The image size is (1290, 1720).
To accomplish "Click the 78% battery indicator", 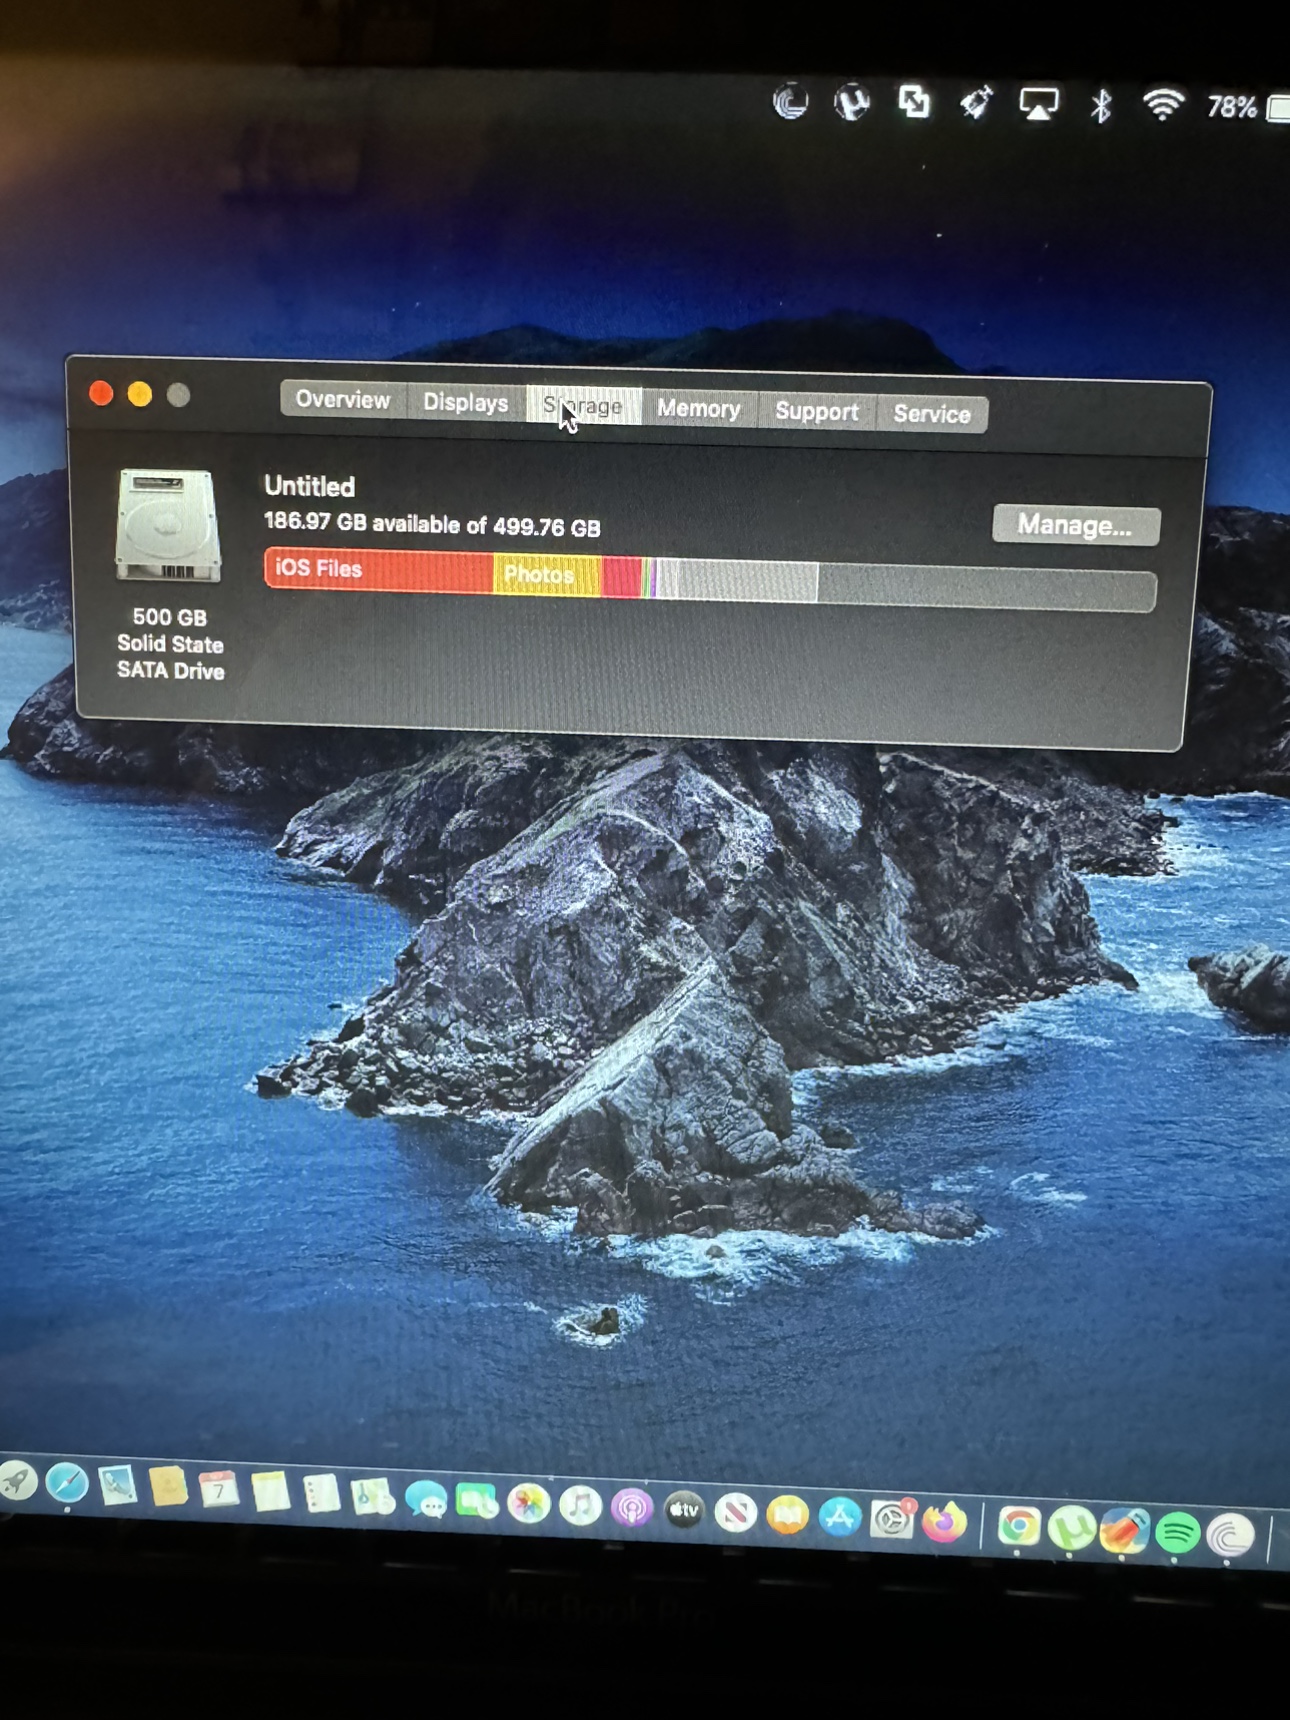I will (1248, 107).
